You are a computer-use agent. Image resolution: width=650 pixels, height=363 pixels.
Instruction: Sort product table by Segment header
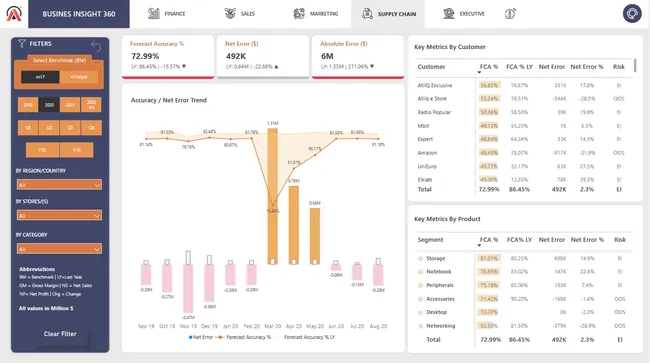pyautogui.click(x=430, y=240)
